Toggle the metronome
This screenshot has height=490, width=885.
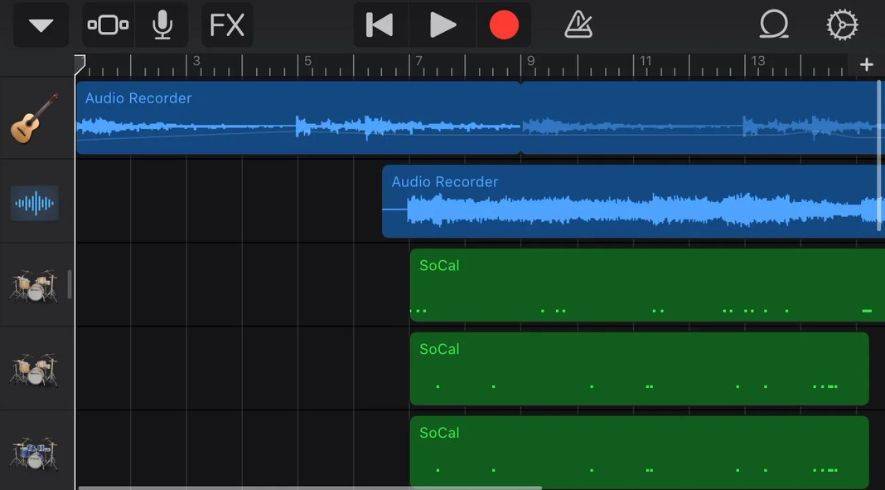[x=579, y=25]
